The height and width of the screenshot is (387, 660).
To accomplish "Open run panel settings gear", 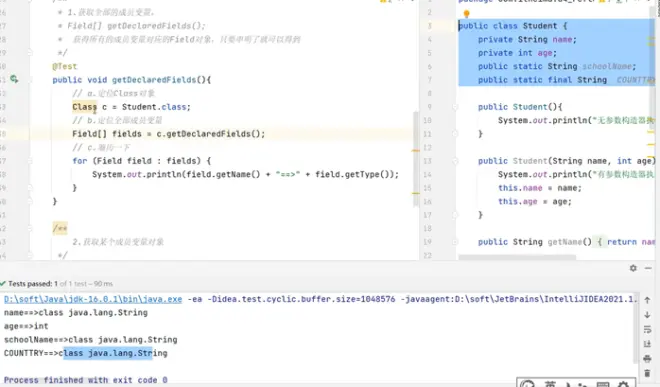I will (633, 268).
